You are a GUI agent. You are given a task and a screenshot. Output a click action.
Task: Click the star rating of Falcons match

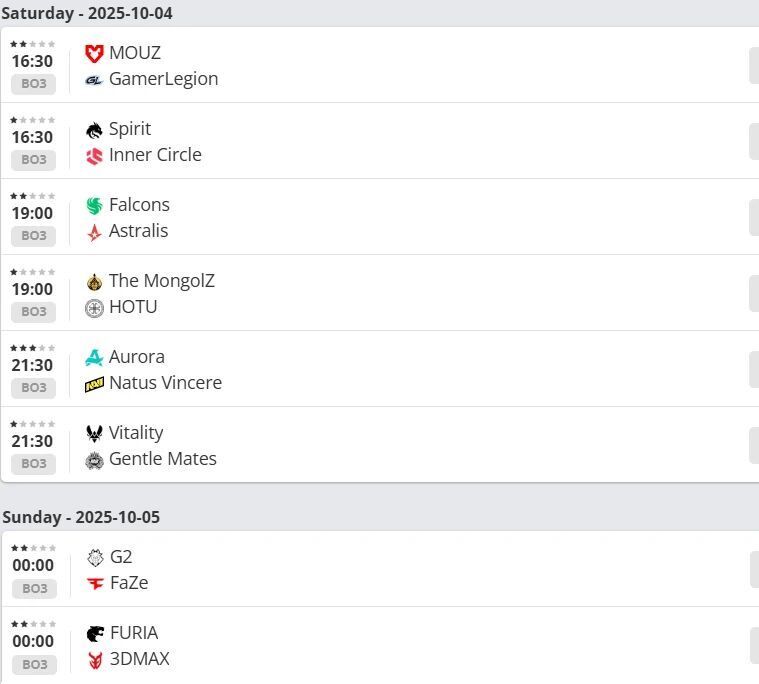coord(32,196)
